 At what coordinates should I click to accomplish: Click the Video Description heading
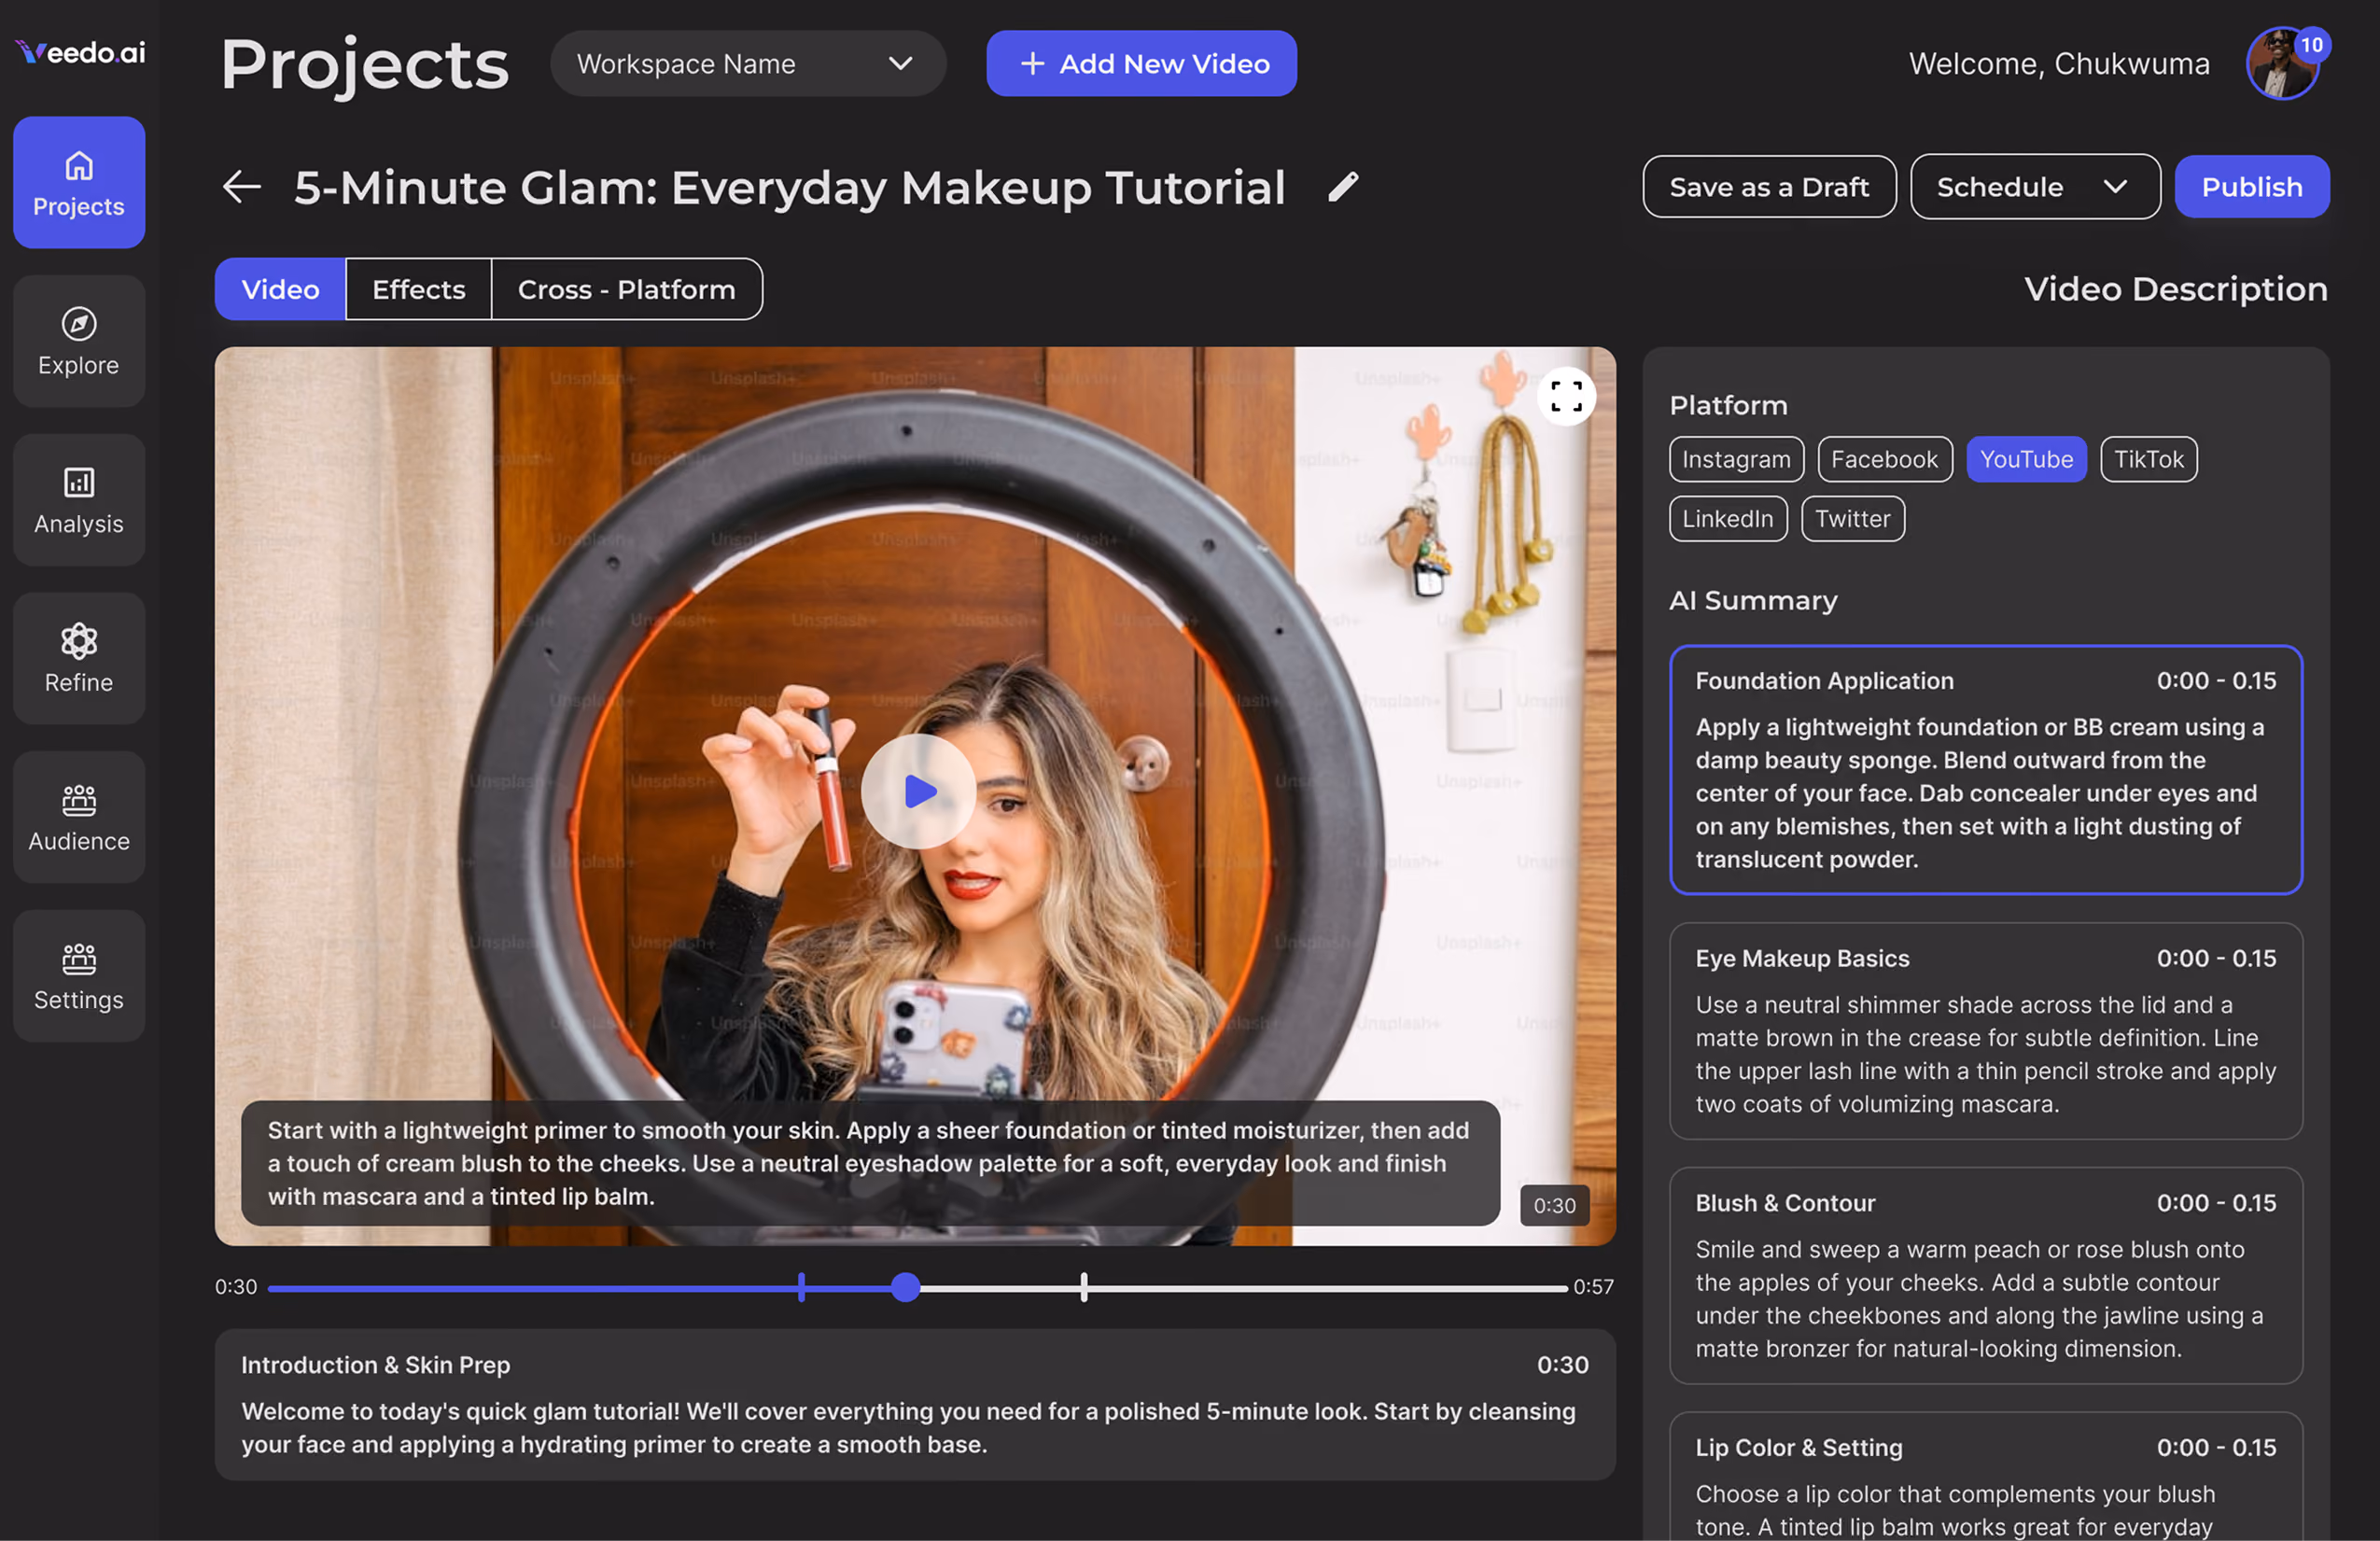click(x=2176, y=289)
